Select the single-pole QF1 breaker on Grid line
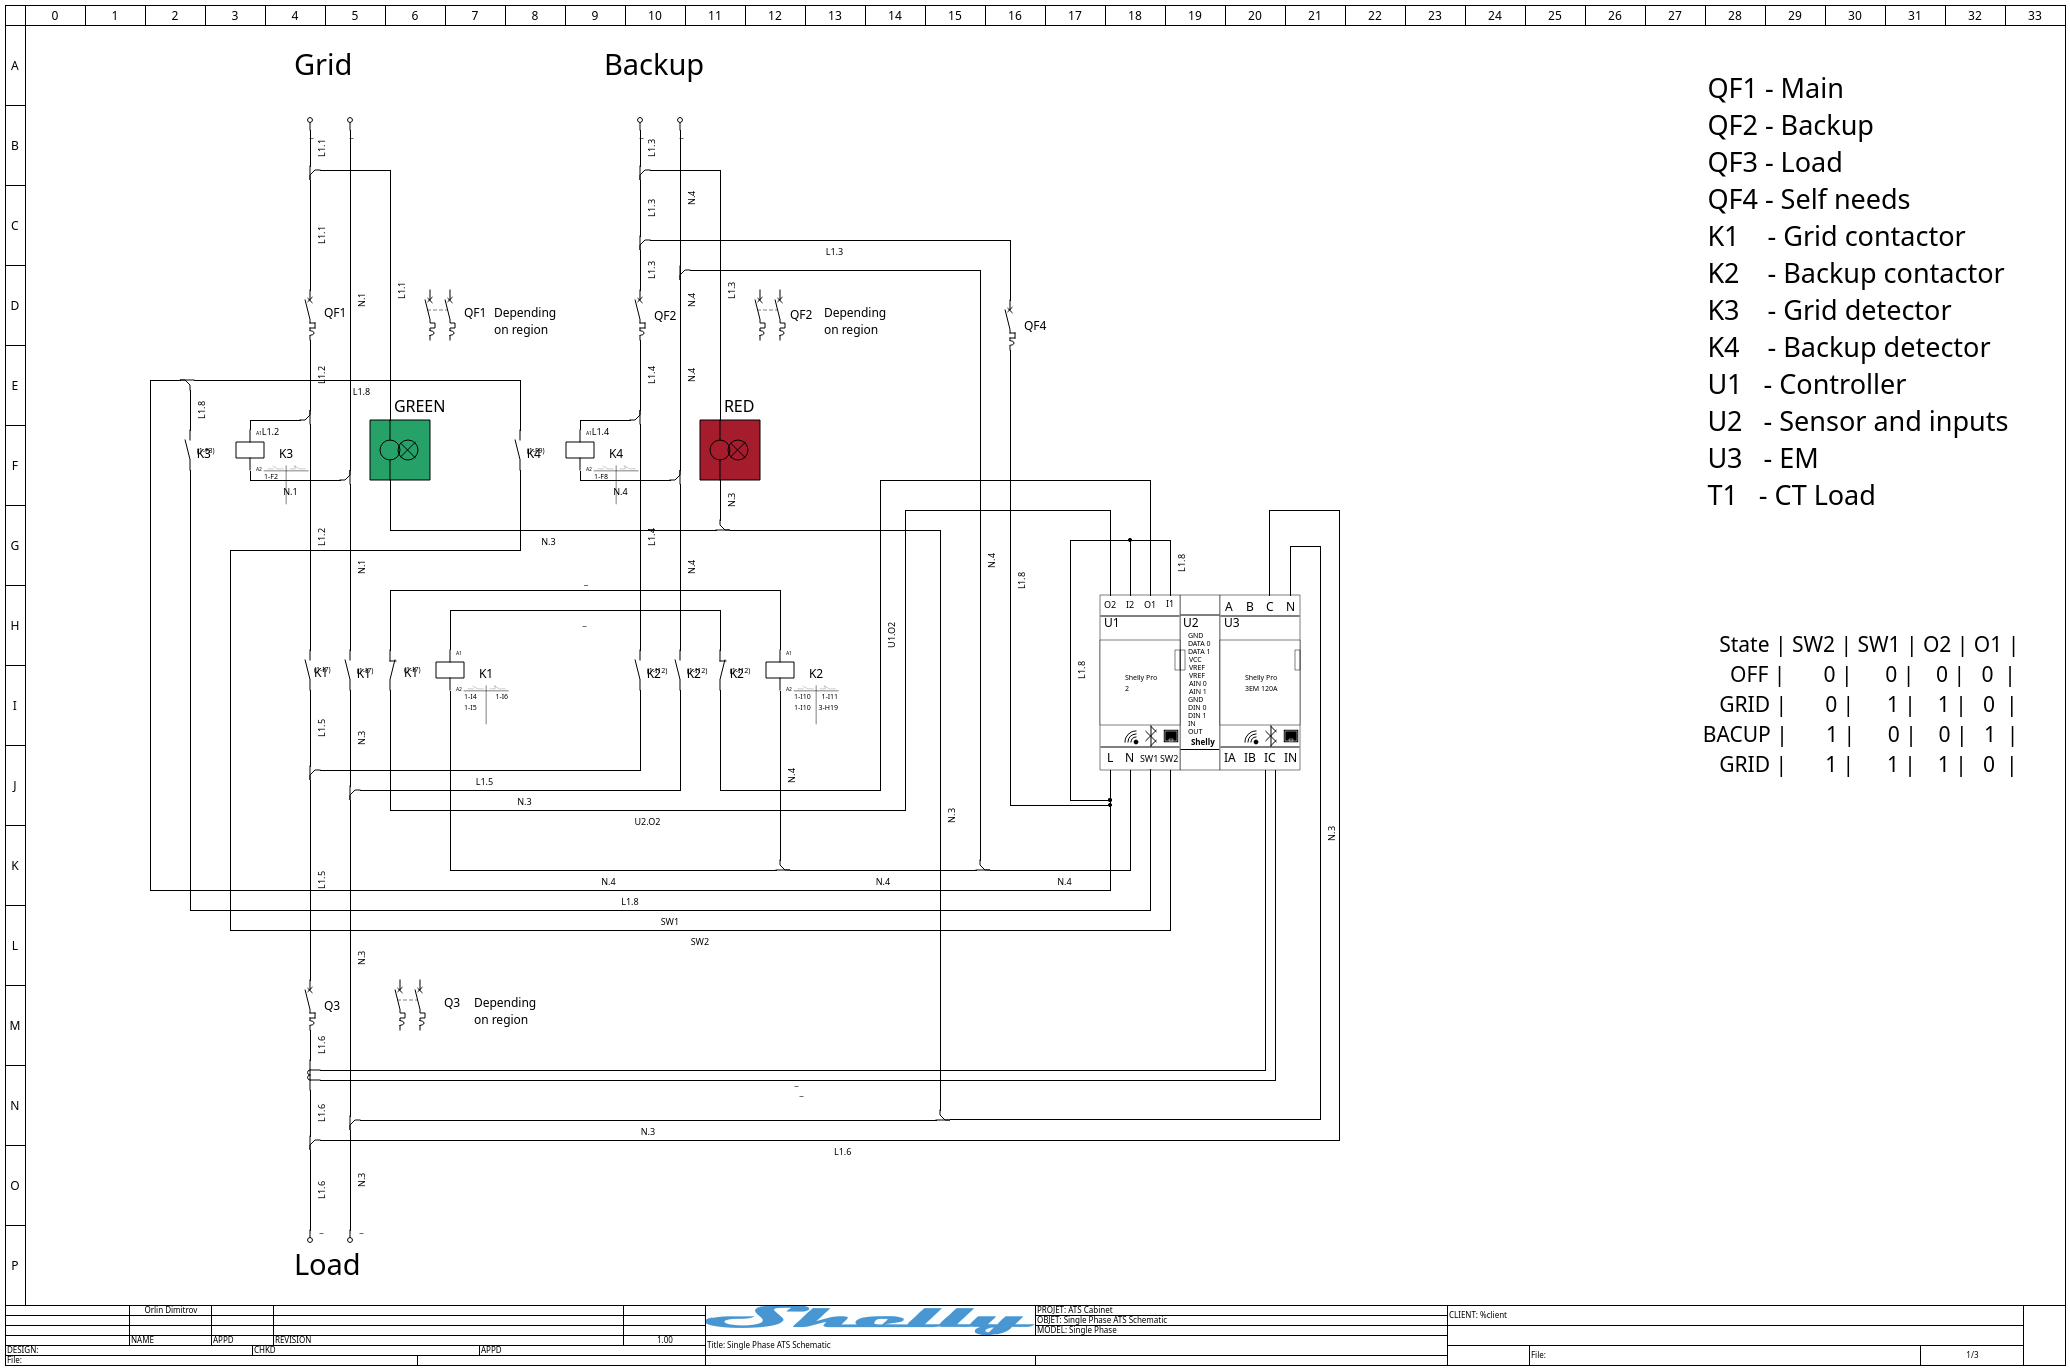This screenshot has width=2070, height=1370. click(311, 315)
